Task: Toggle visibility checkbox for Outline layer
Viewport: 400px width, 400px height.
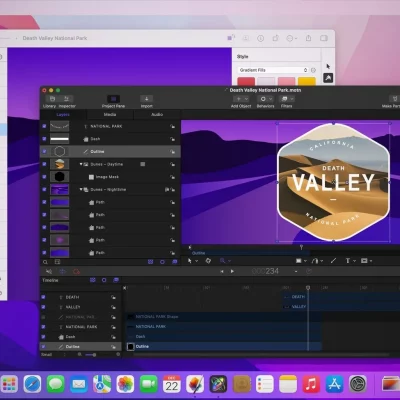Action: click(44, 152)
